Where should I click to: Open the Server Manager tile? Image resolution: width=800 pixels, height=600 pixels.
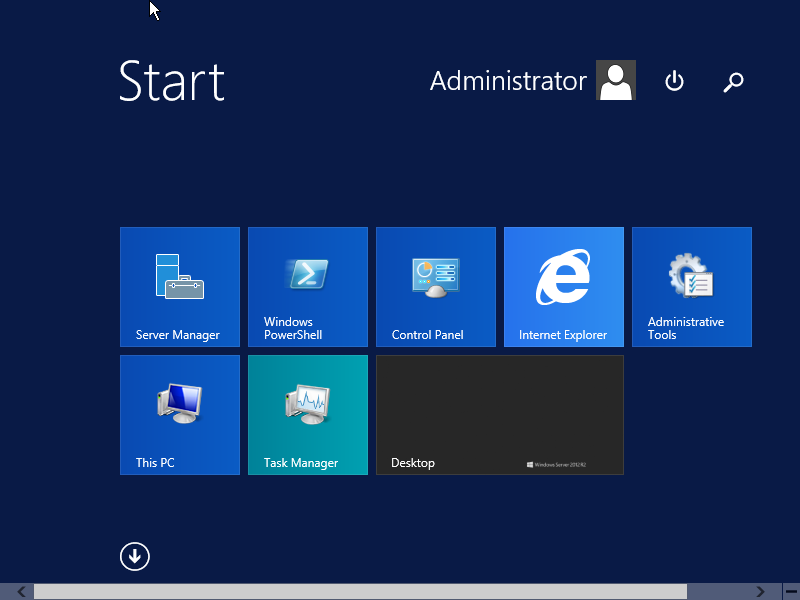click(179, 287)
